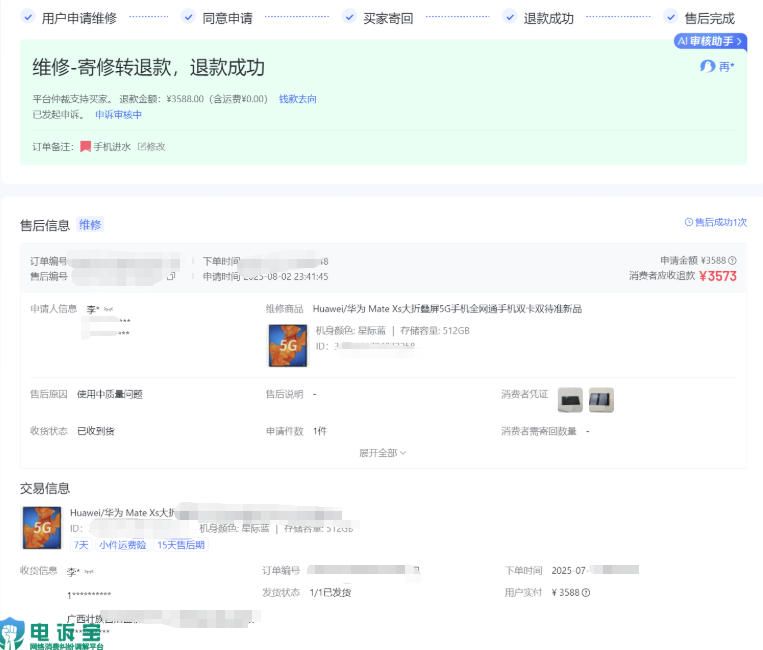Click the 售后完成 step checkmark
This screenshot has height=650, width=763.
[671, 17]
